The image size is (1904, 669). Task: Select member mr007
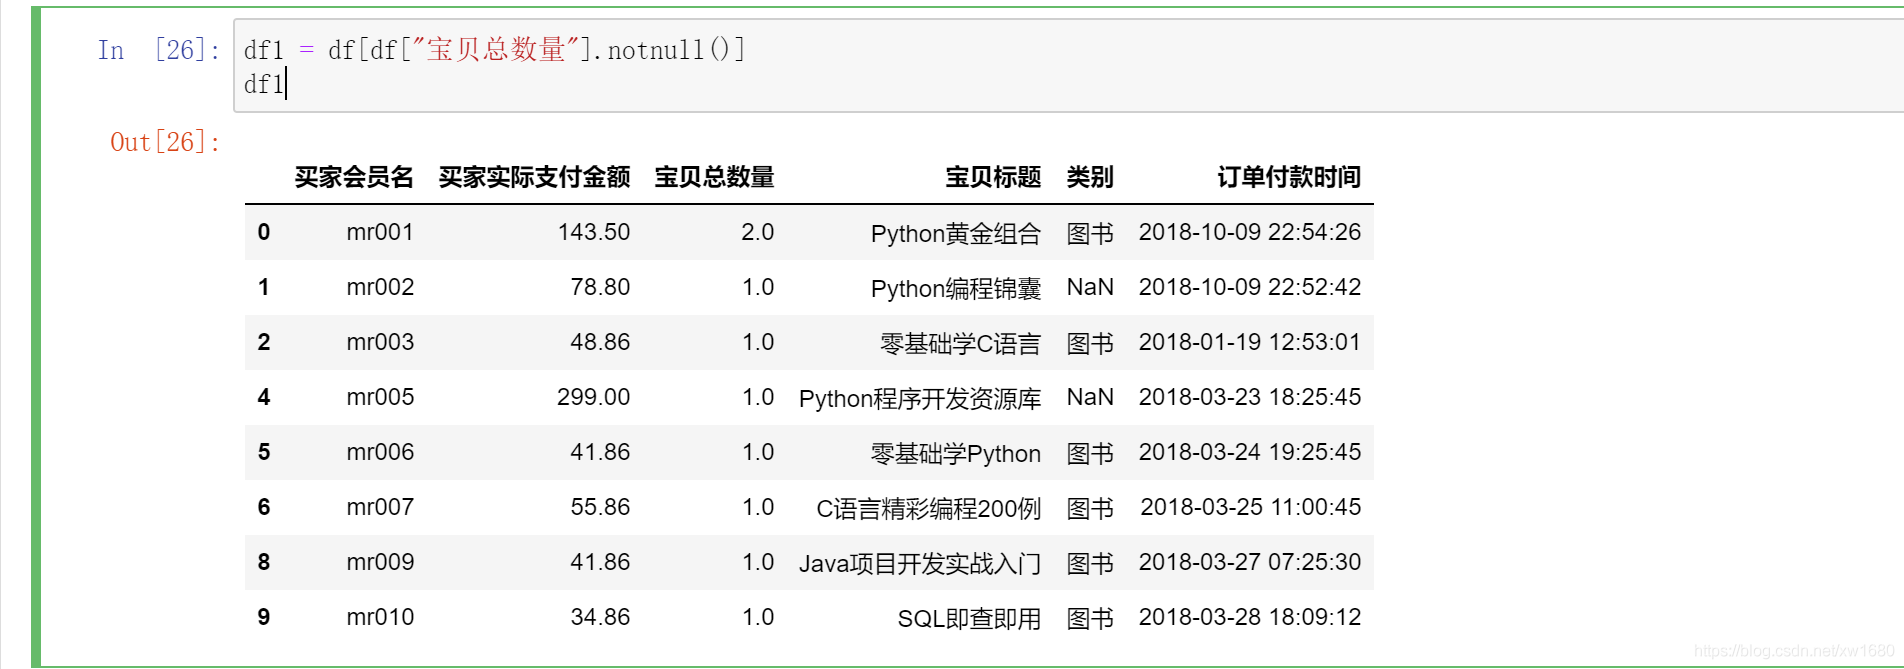(x=380, y=507)
